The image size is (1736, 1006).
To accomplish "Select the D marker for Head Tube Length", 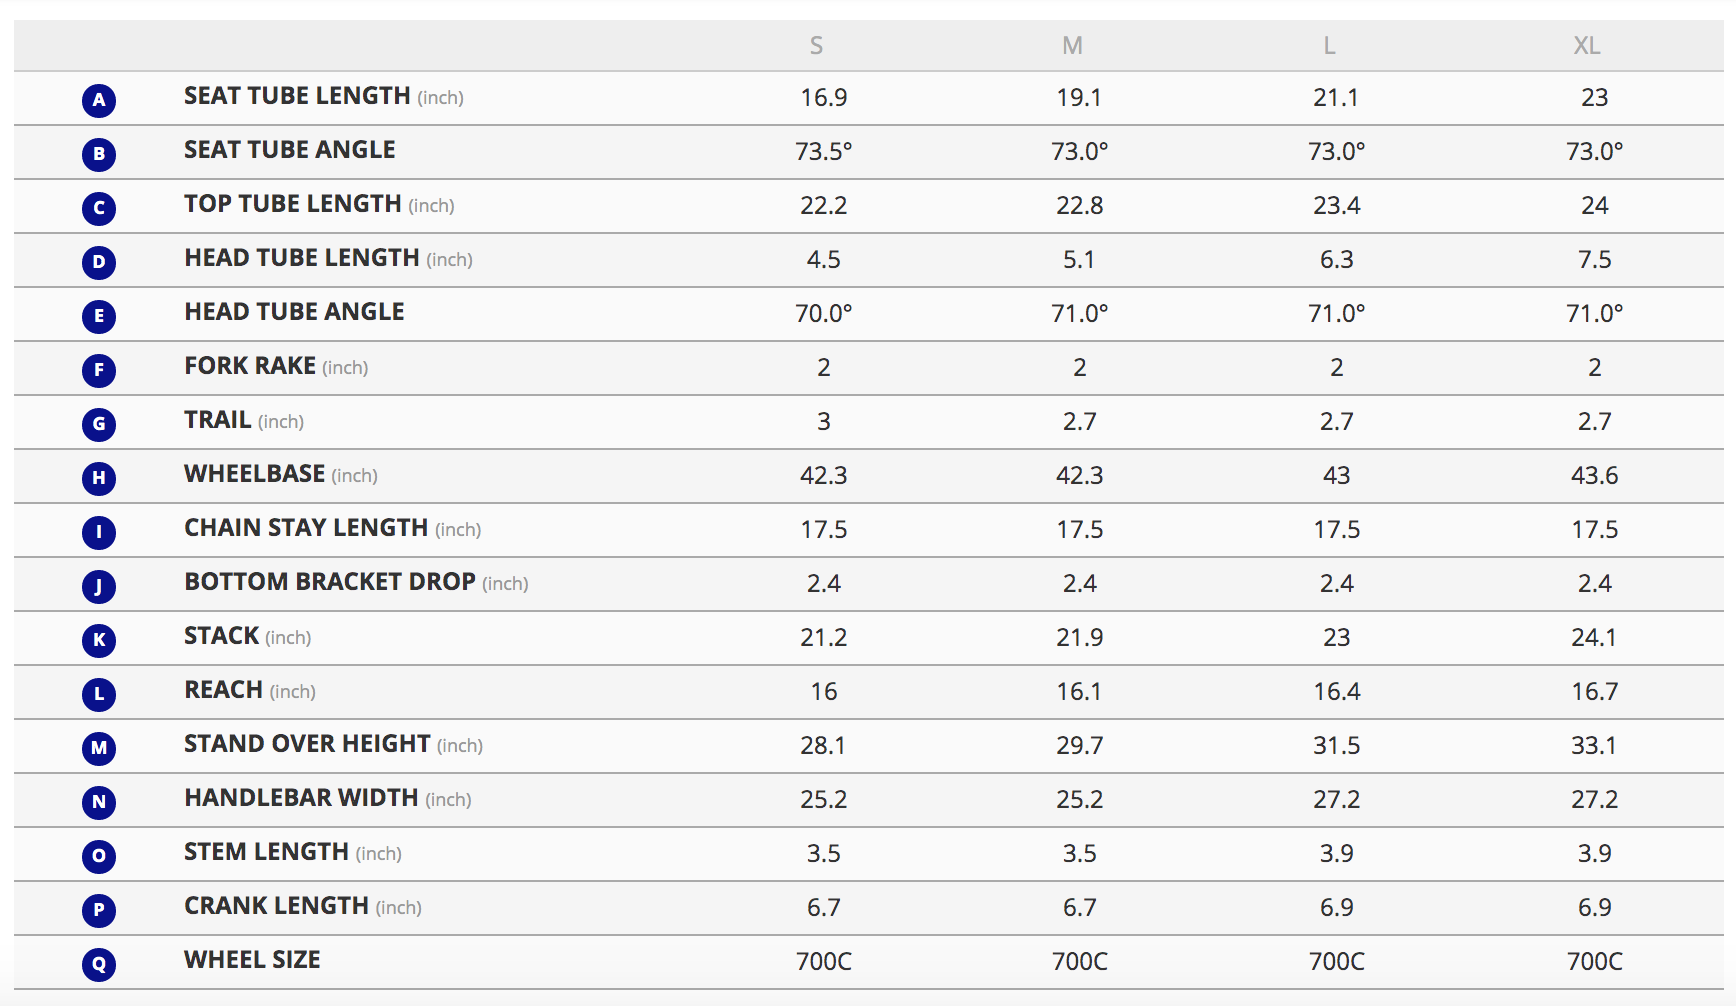I will pyautogui.click(x=99, y=262).
